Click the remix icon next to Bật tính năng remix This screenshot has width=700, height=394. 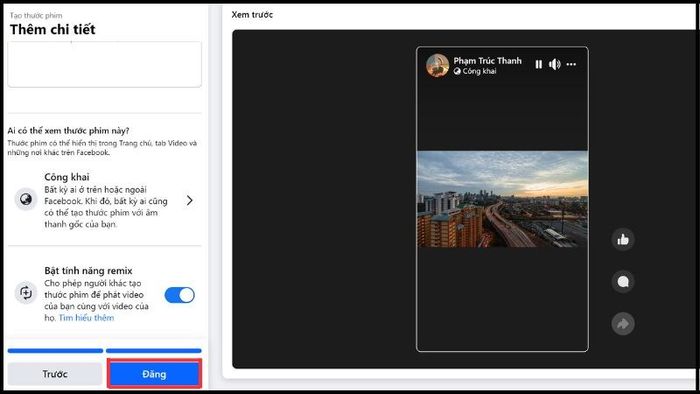pos(26,293)
